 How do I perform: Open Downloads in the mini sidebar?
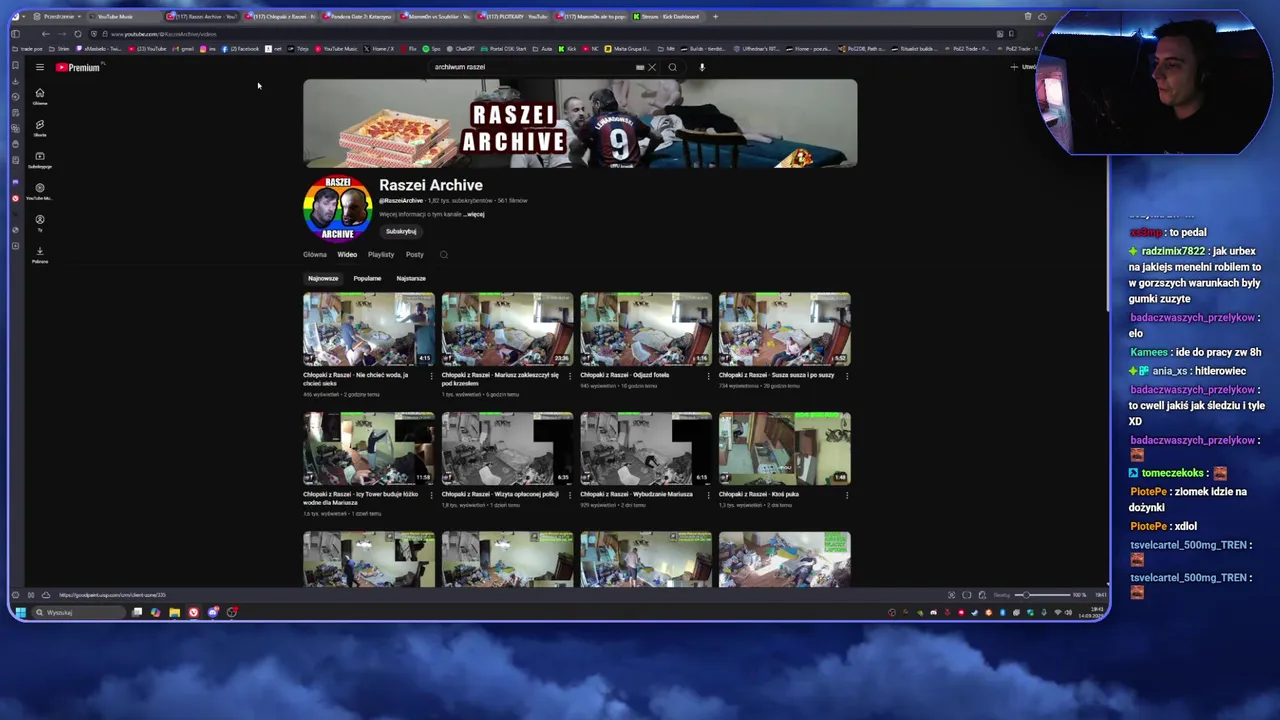coord(40,255)
